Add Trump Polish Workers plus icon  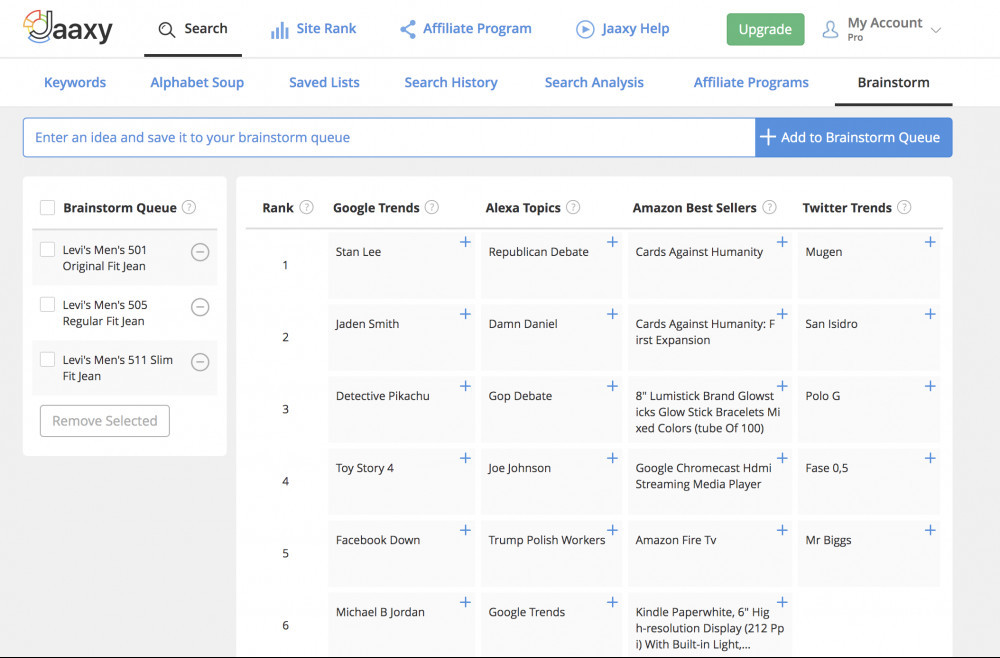pos(612,530)
